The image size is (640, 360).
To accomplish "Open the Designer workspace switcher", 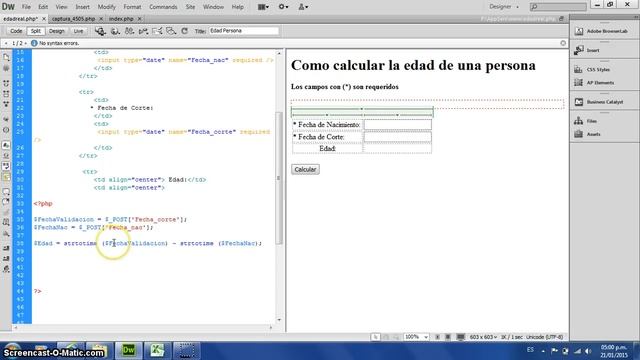I will tap(504, 7).
